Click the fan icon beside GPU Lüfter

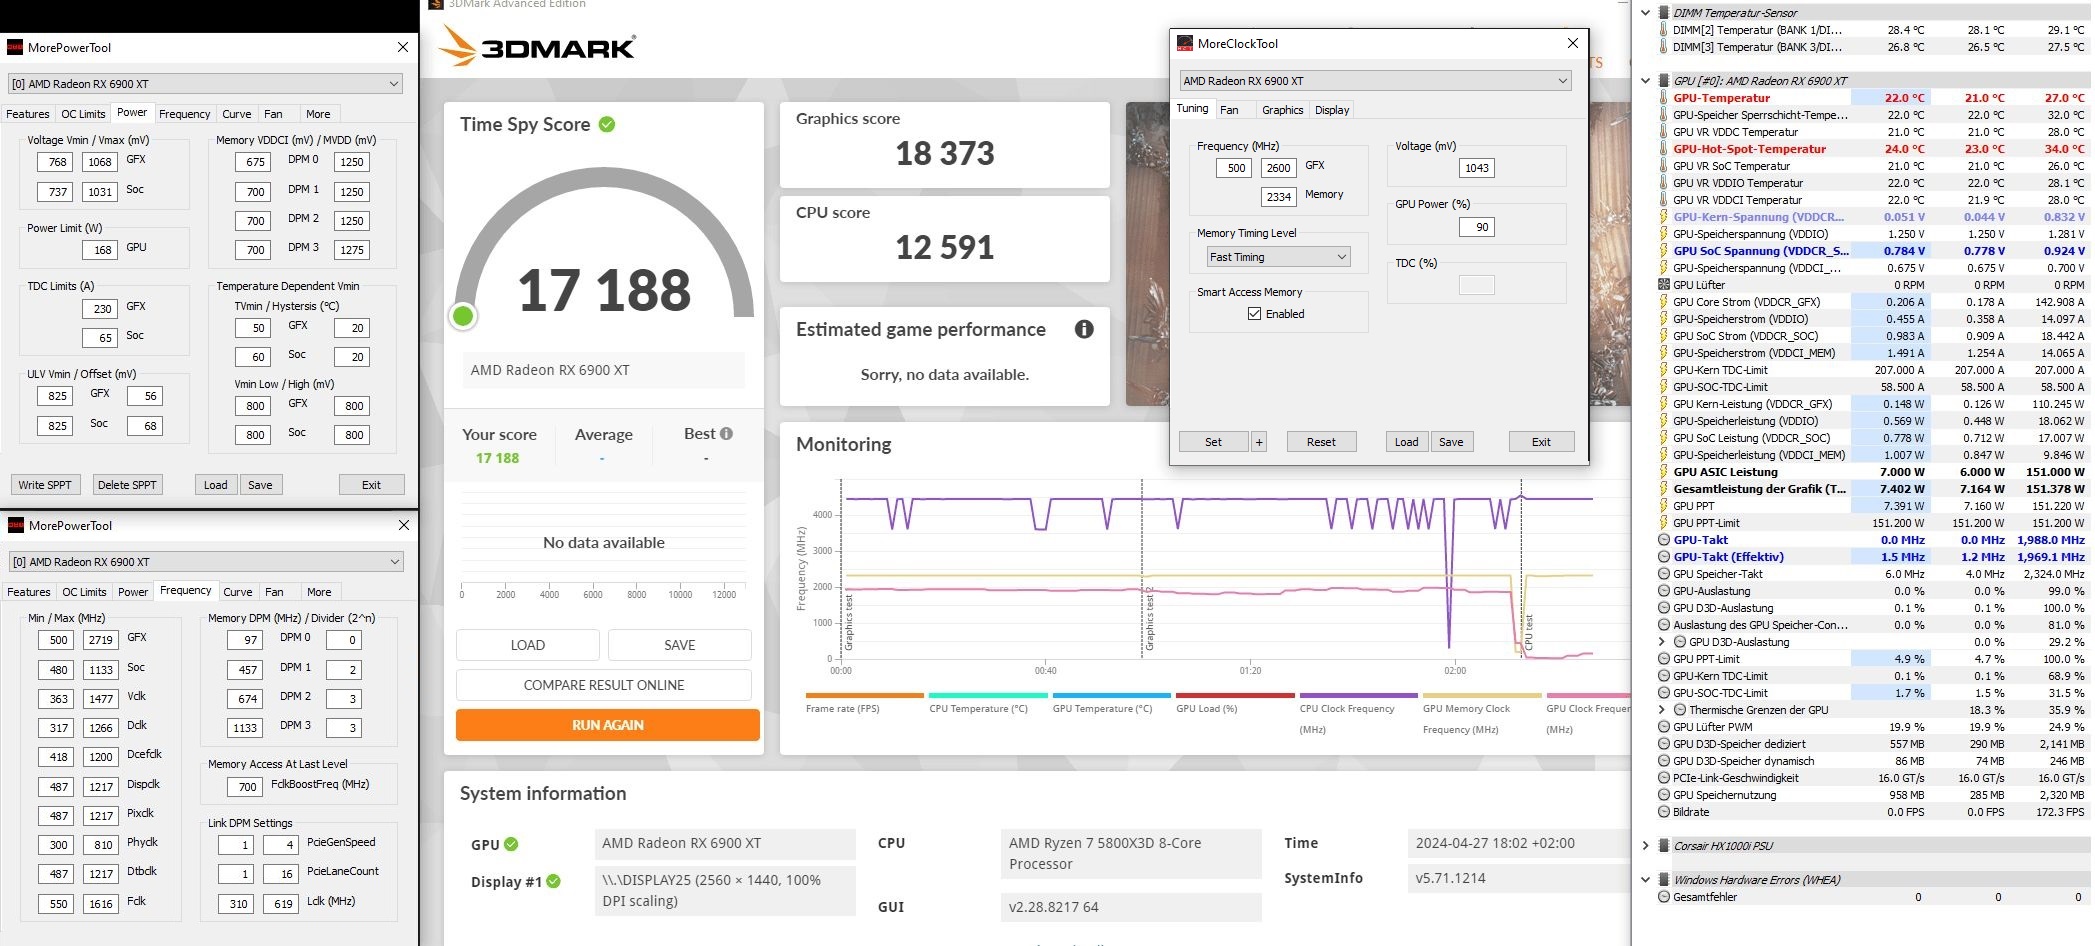coord(1664,285)
